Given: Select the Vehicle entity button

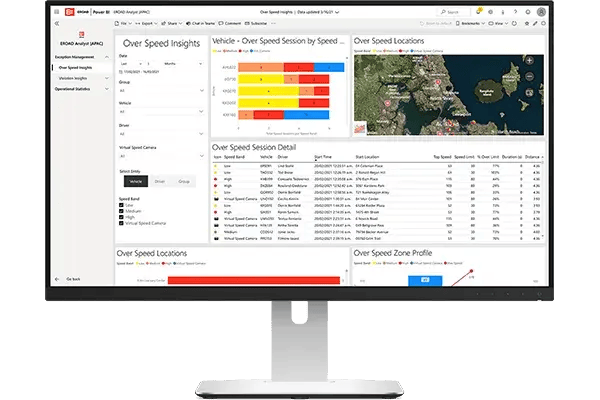Looking at the screenshot, I should (136, 181).
